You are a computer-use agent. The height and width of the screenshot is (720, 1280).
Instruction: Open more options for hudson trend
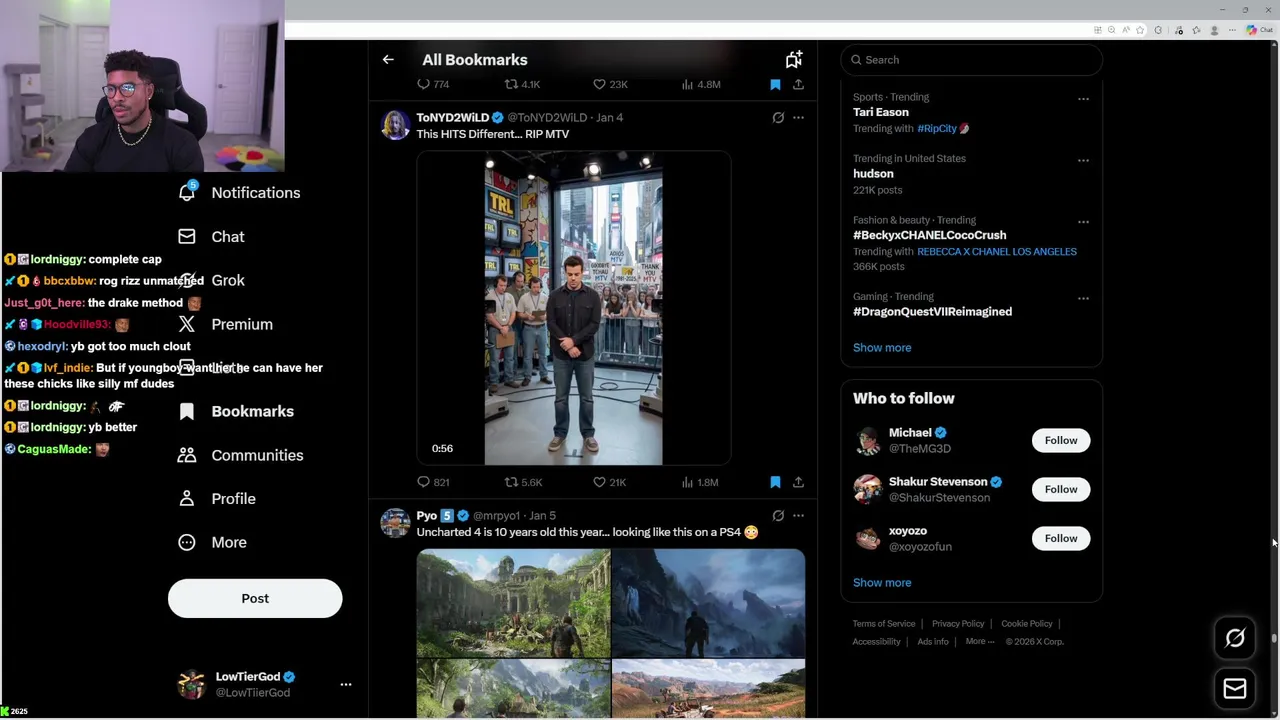(x=1083, y=160)
